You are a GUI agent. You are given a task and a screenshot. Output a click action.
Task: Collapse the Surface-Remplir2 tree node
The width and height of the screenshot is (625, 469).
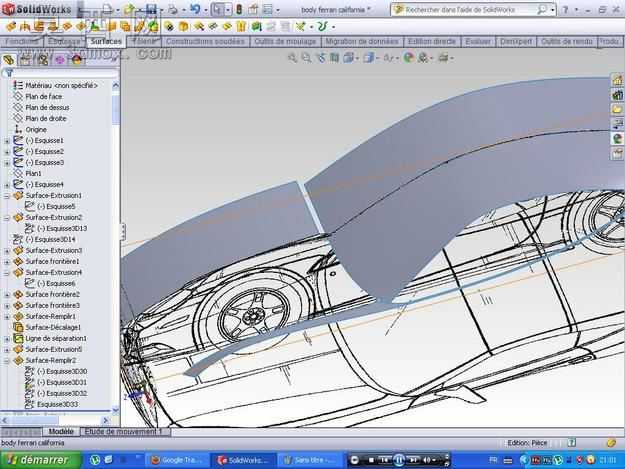pos(7,361)
